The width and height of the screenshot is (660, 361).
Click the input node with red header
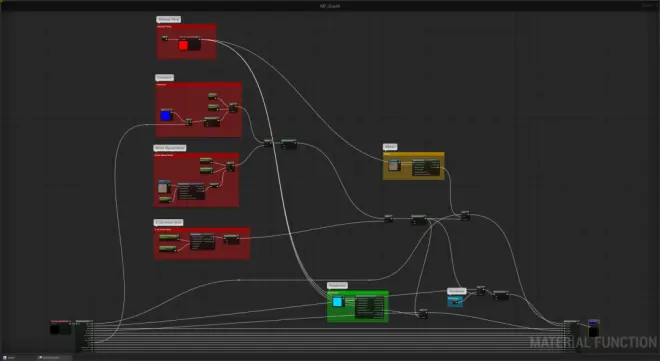(61, 327)
